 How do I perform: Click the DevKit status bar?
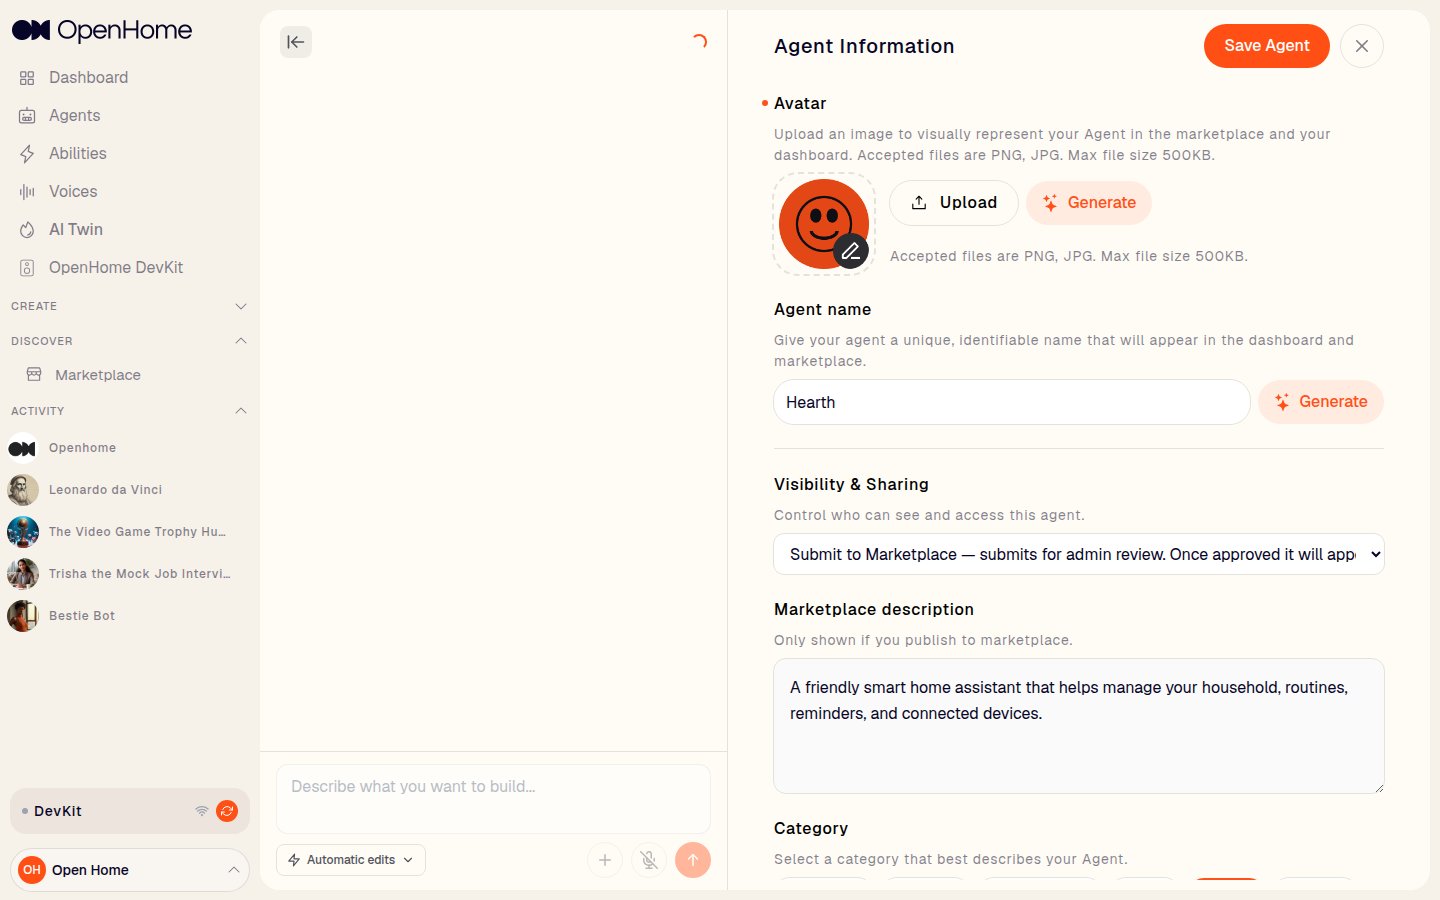130,811
